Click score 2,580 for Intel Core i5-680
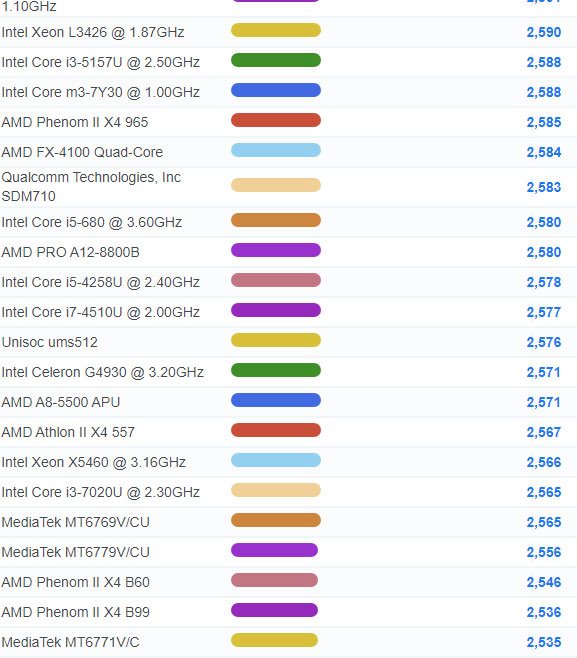Screen dimensions: 577x658 coord(544,222)
